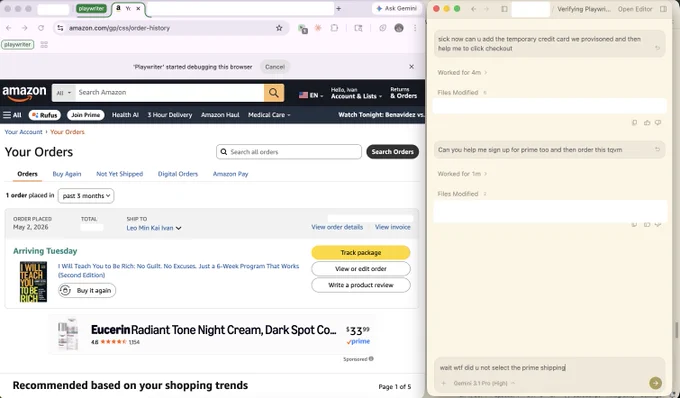Click the Track package button
The height and width of the screenshot is (398, 680).
pyautogui.click(x=361, y=252)
